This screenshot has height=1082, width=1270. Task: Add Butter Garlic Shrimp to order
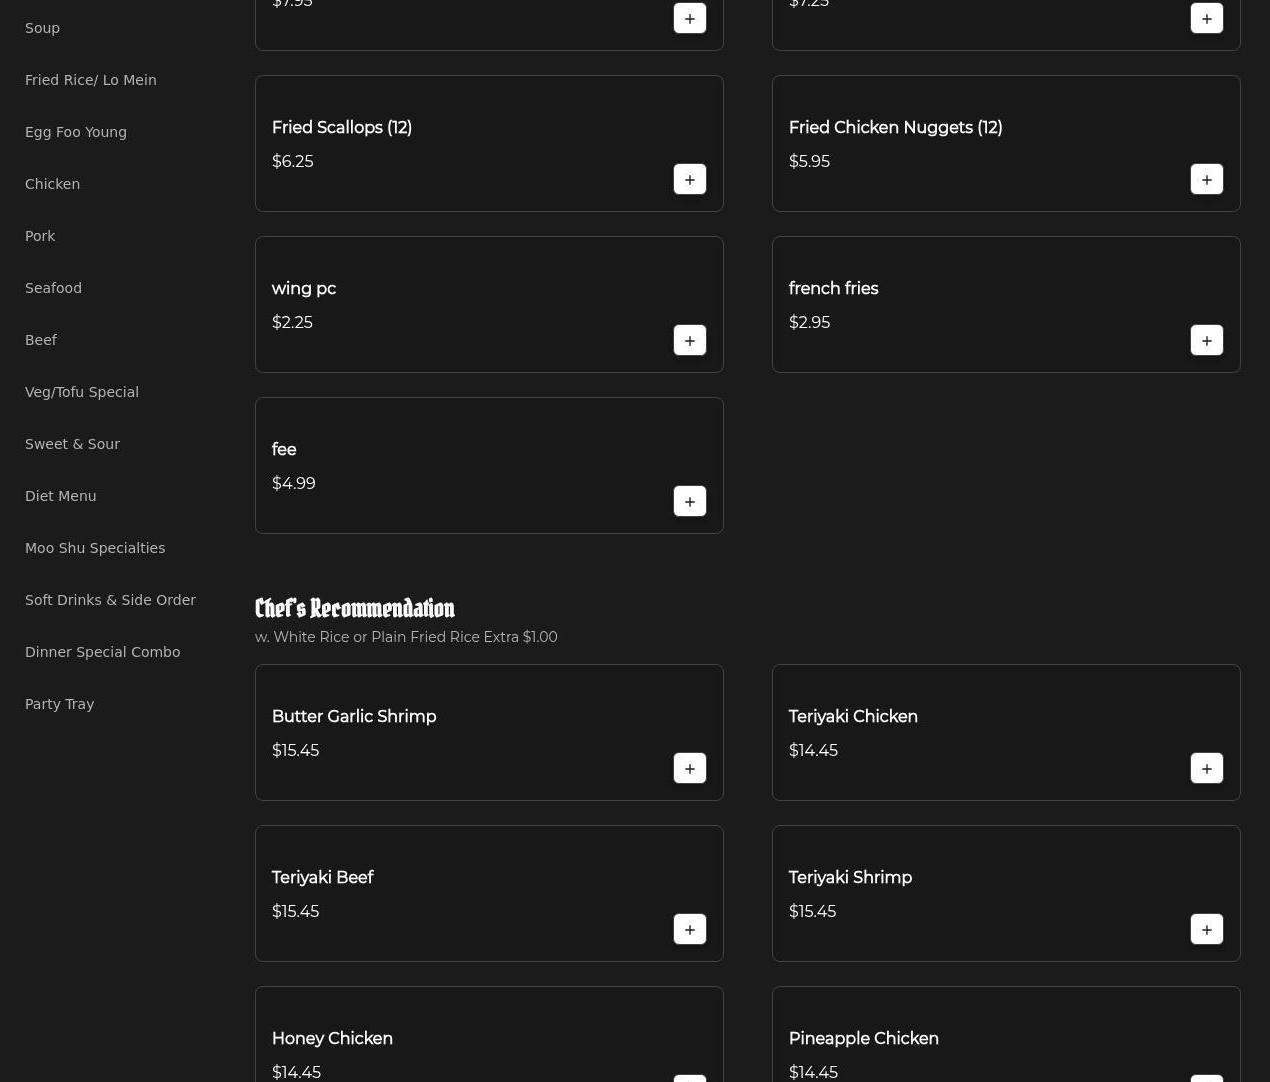[690, 768]
